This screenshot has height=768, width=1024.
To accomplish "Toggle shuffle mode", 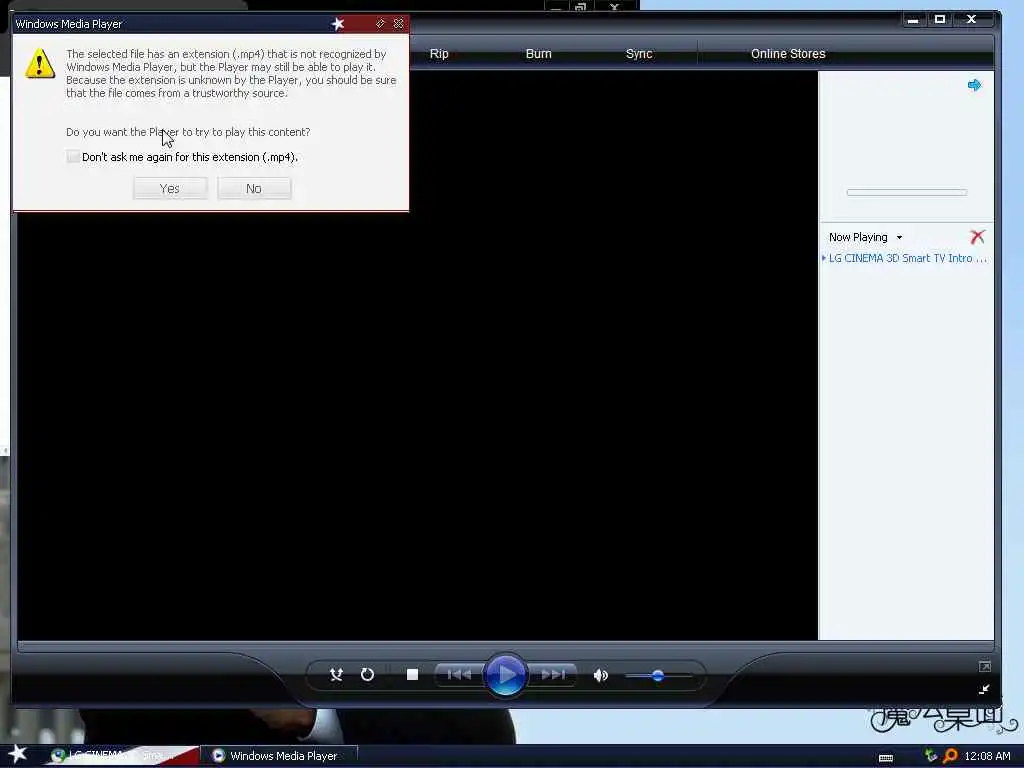I will (336, 675).
